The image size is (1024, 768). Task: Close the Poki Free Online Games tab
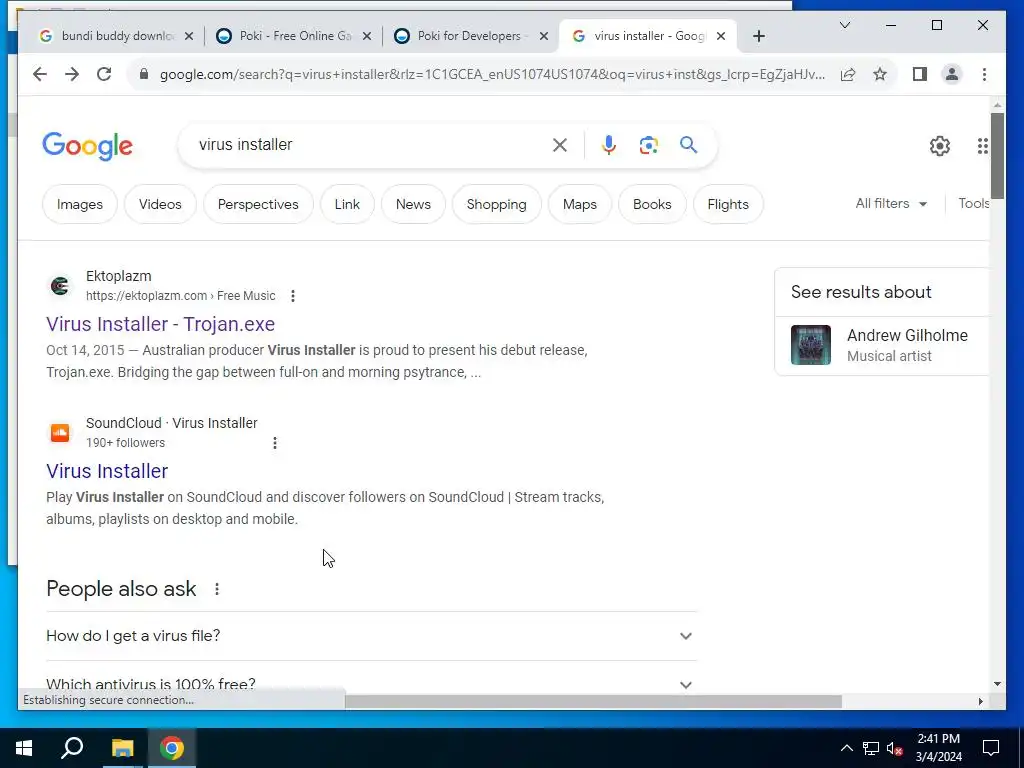pyautogui.click(x=367, y=37)
